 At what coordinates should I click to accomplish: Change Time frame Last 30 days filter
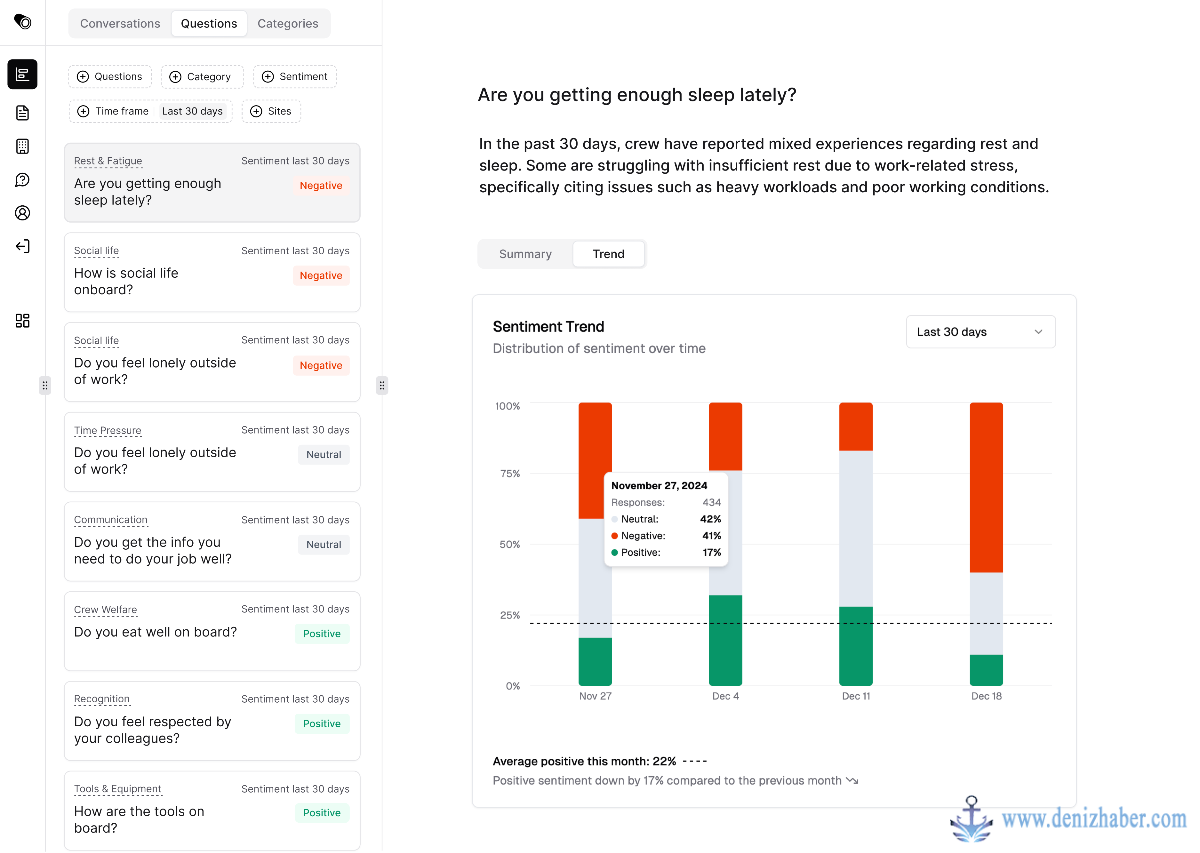coord(150,111)
